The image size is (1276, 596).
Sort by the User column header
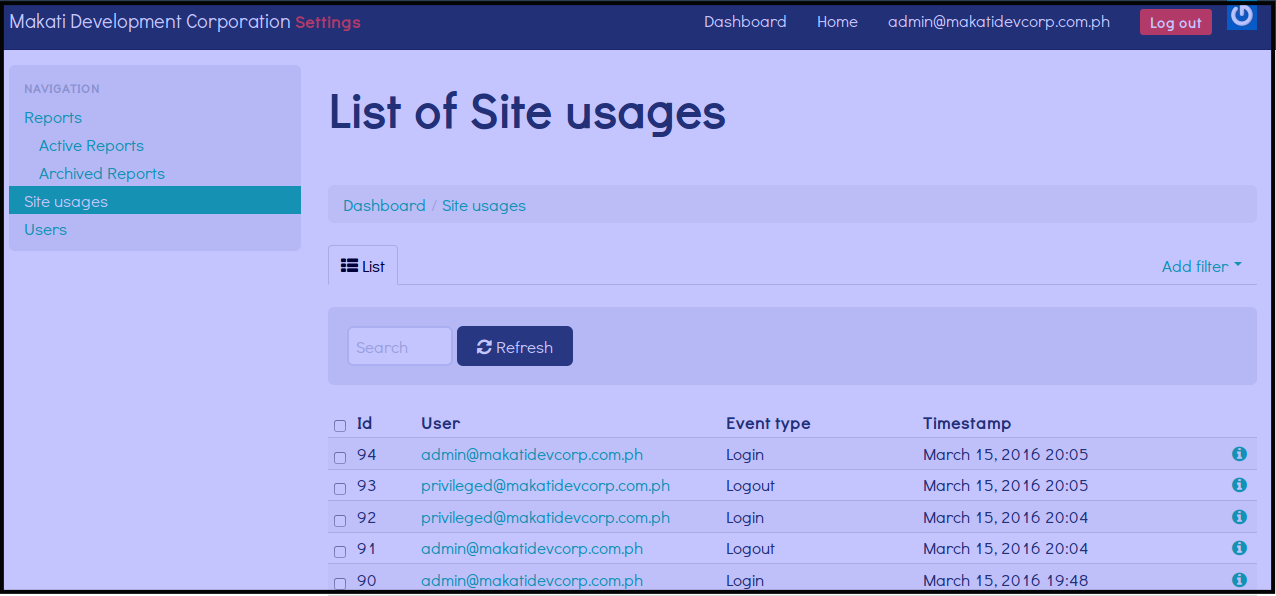click(x=440, y=423)
